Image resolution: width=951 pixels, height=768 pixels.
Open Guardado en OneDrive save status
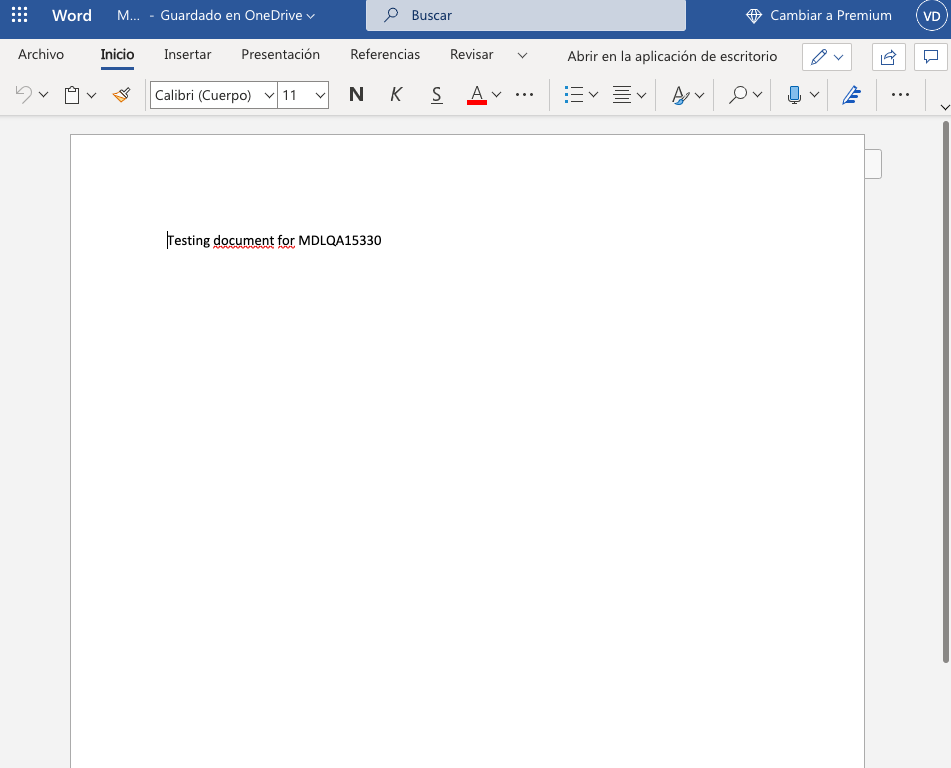(x=237, y=15)
